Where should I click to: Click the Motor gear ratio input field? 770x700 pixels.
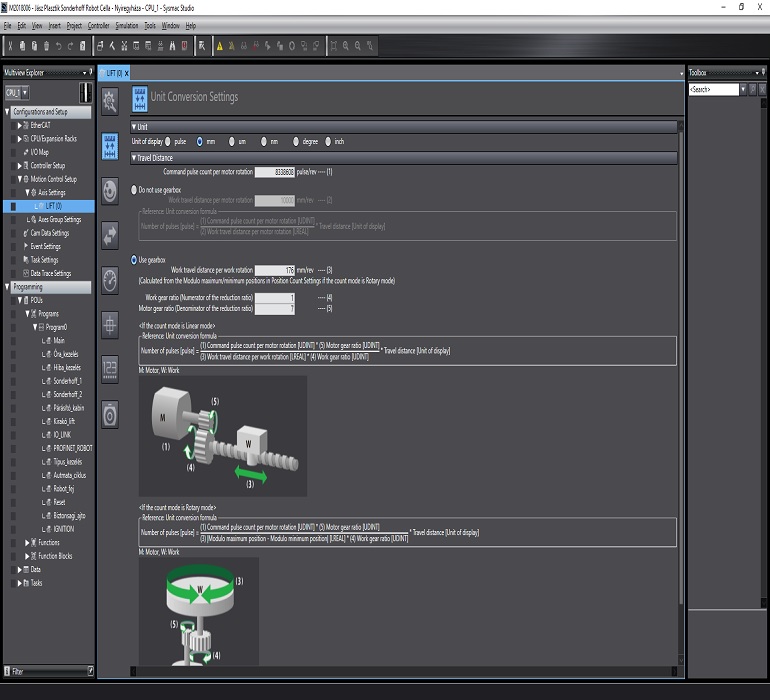click(x=275, y=308)
